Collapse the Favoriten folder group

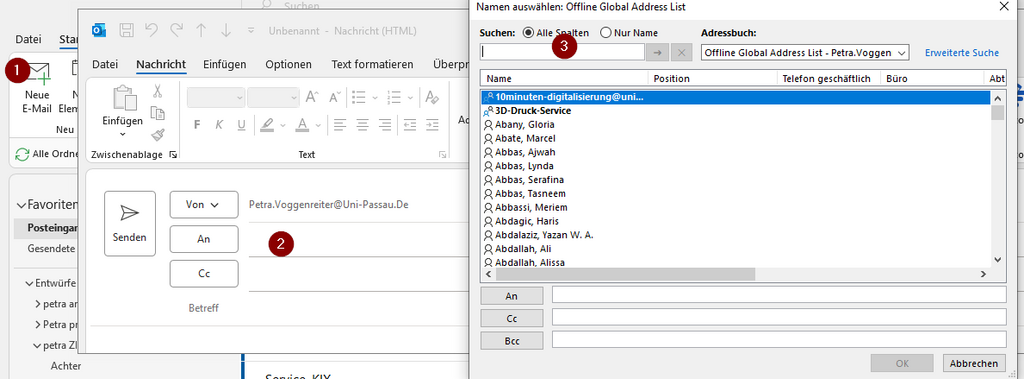pos(21,205)
